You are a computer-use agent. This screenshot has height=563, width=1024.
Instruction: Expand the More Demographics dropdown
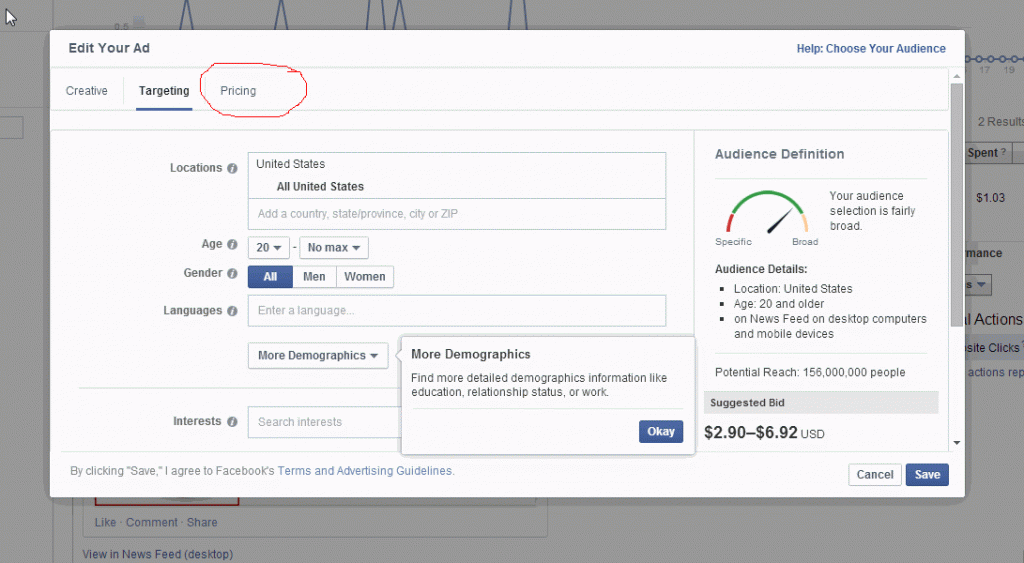(318, 356)
